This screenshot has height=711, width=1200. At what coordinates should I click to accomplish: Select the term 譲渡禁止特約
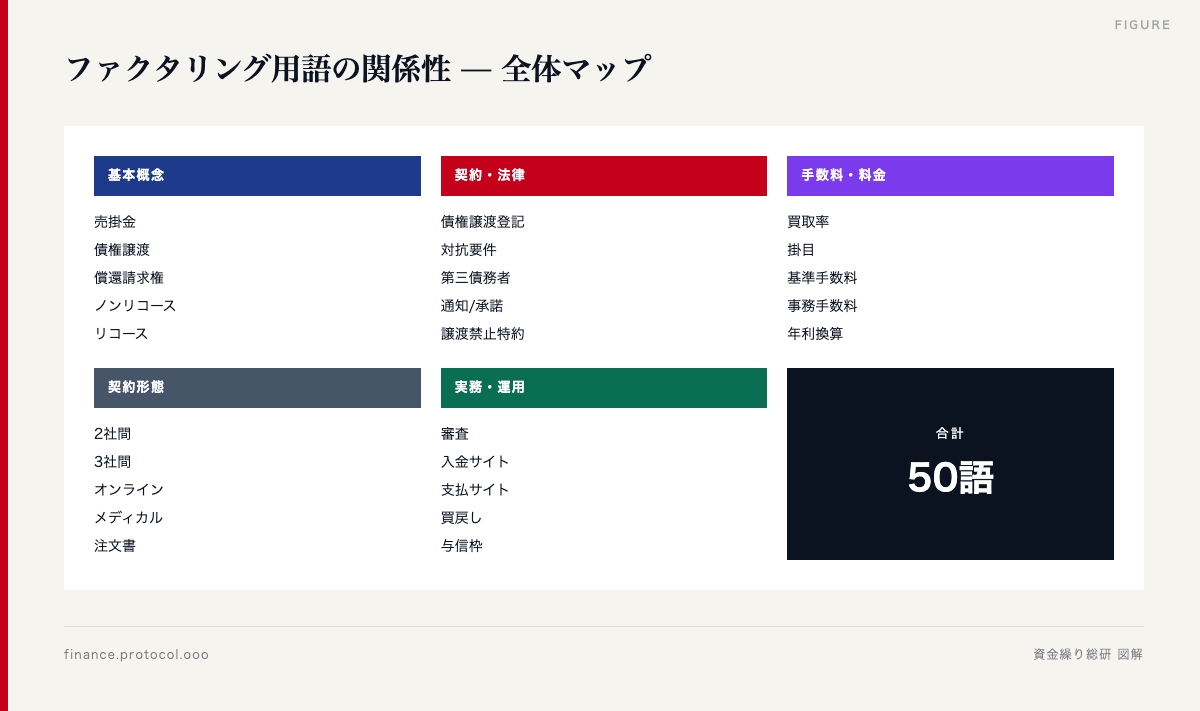pos(483,334)
